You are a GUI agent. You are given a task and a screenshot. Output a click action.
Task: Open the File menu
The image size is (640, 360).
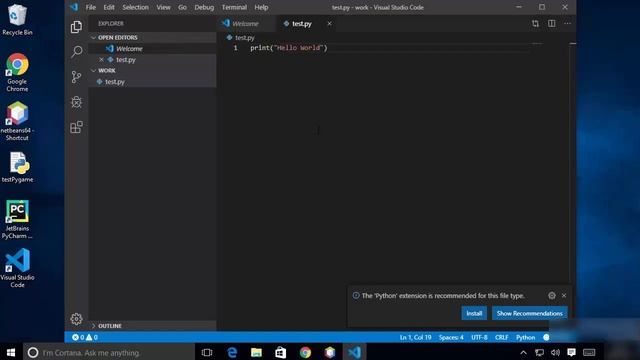(91, 7)
